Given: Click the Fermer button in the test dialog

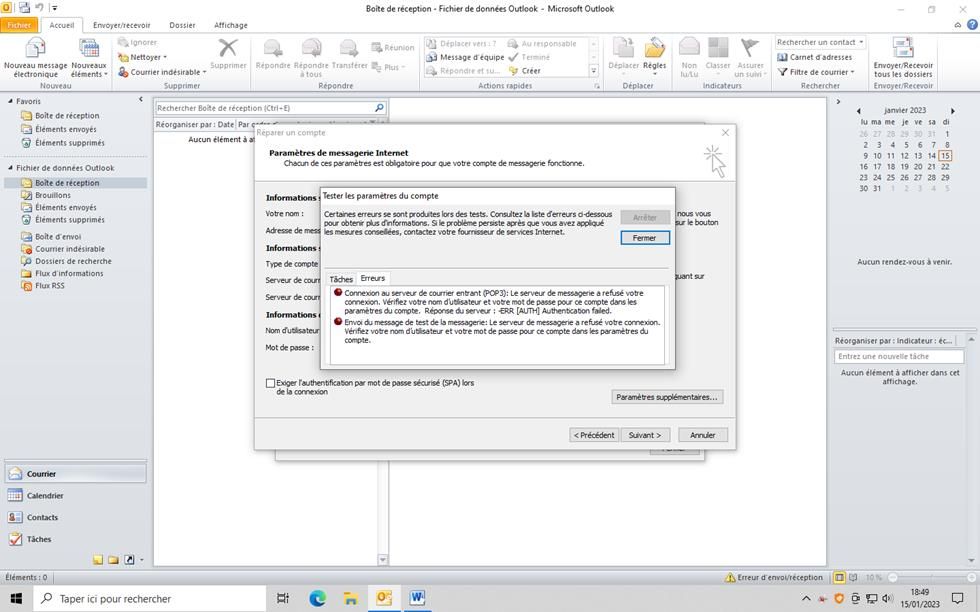Looking at the screenshot, I should [644, 238].
